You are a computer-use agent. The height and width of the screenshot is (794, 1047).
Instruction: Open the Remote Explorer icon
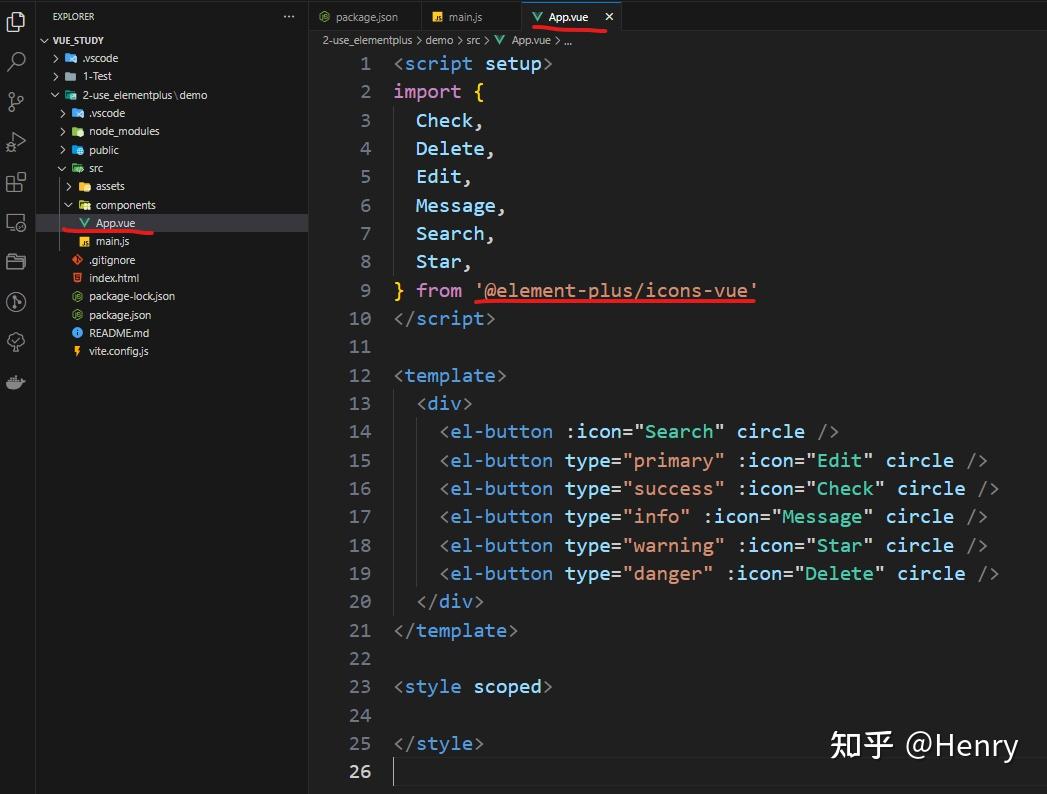(x=15, y=222)
